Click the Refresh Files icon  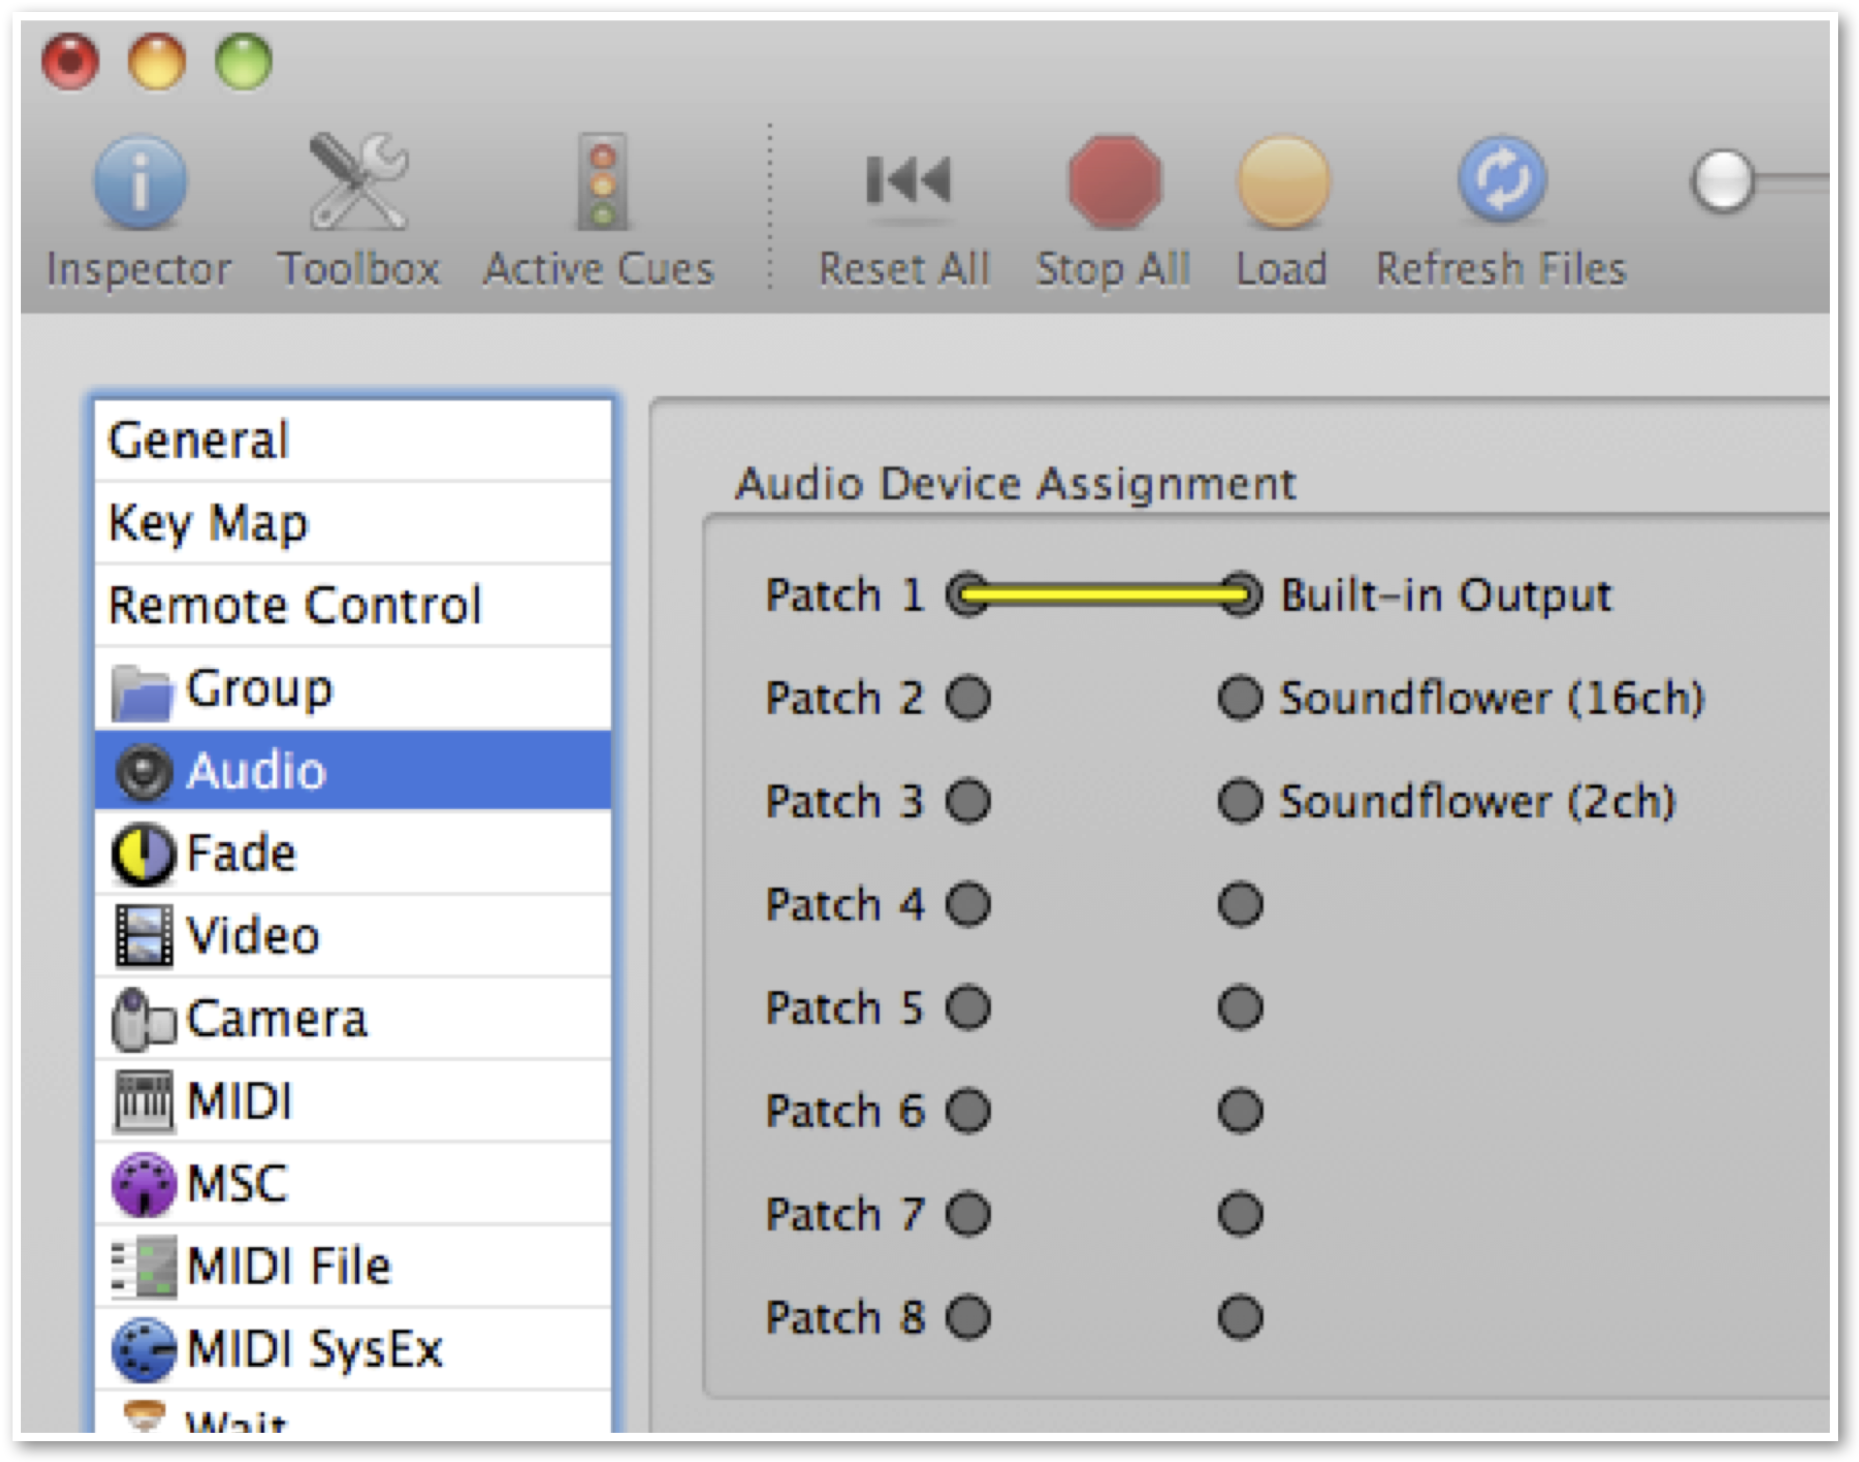coord(1502,180)
